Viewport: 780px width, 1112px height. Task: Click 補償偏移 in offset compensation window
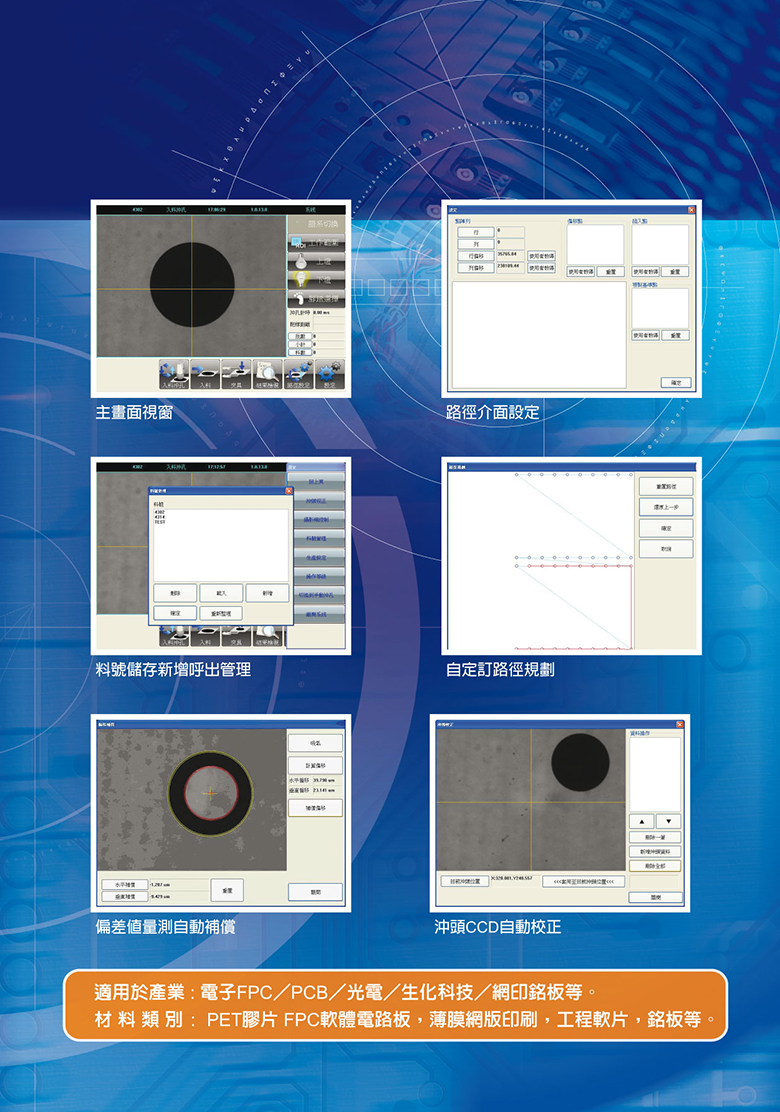tap(316, 808)
